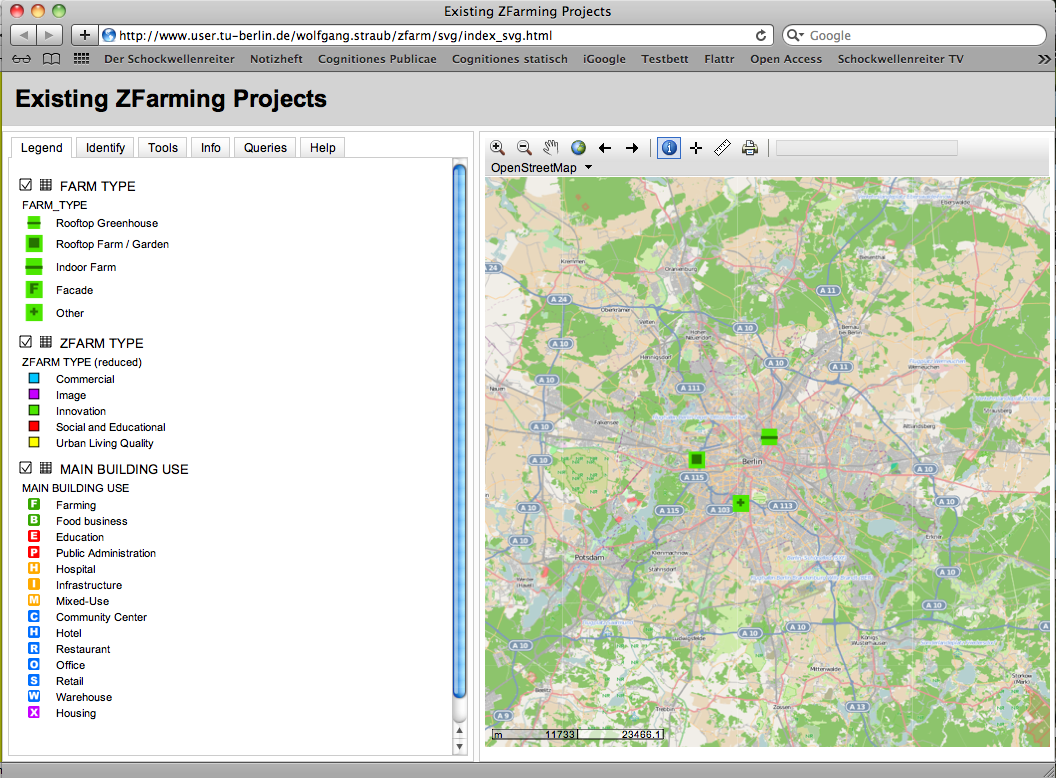This screenshot has width=1056, height=778.
Task: Select the coordinate crosshair tool
Action: pos(696,148)
